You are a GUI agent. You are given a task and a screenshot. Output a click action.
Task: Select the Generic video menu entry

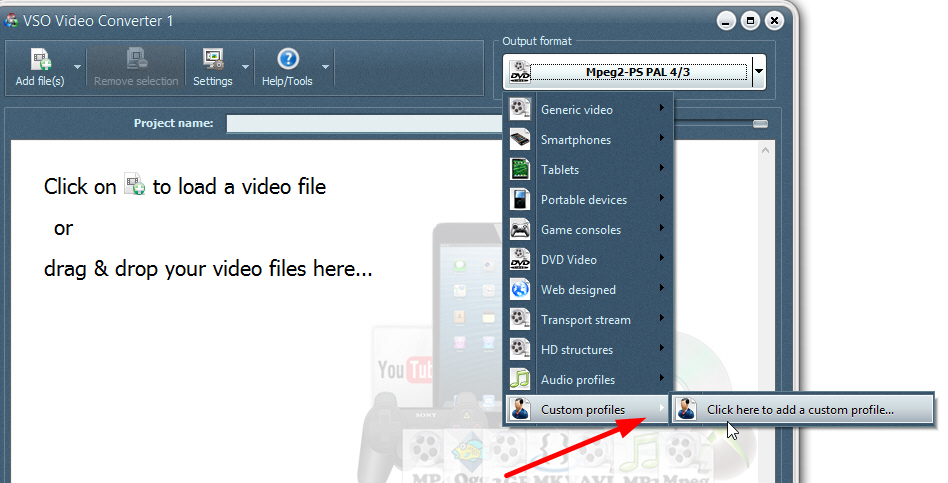588,109
